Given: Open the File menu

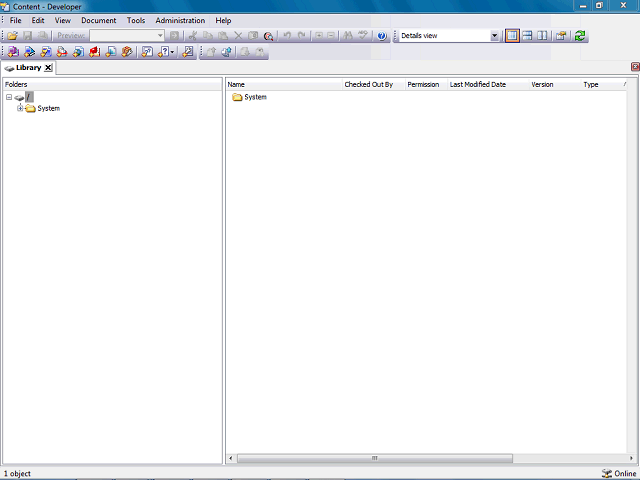Looking at the screenshot, I should coord(16,20).
